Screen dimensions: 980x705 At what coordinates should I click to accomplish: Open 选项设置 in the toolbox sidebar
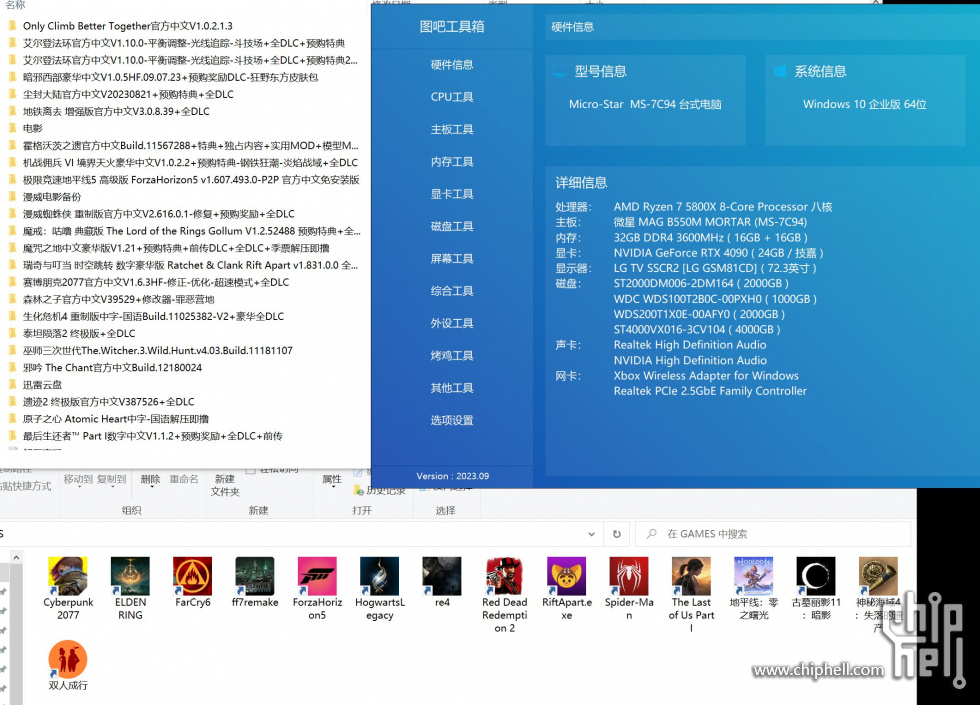pyautogui.click(x=452, y=420)
